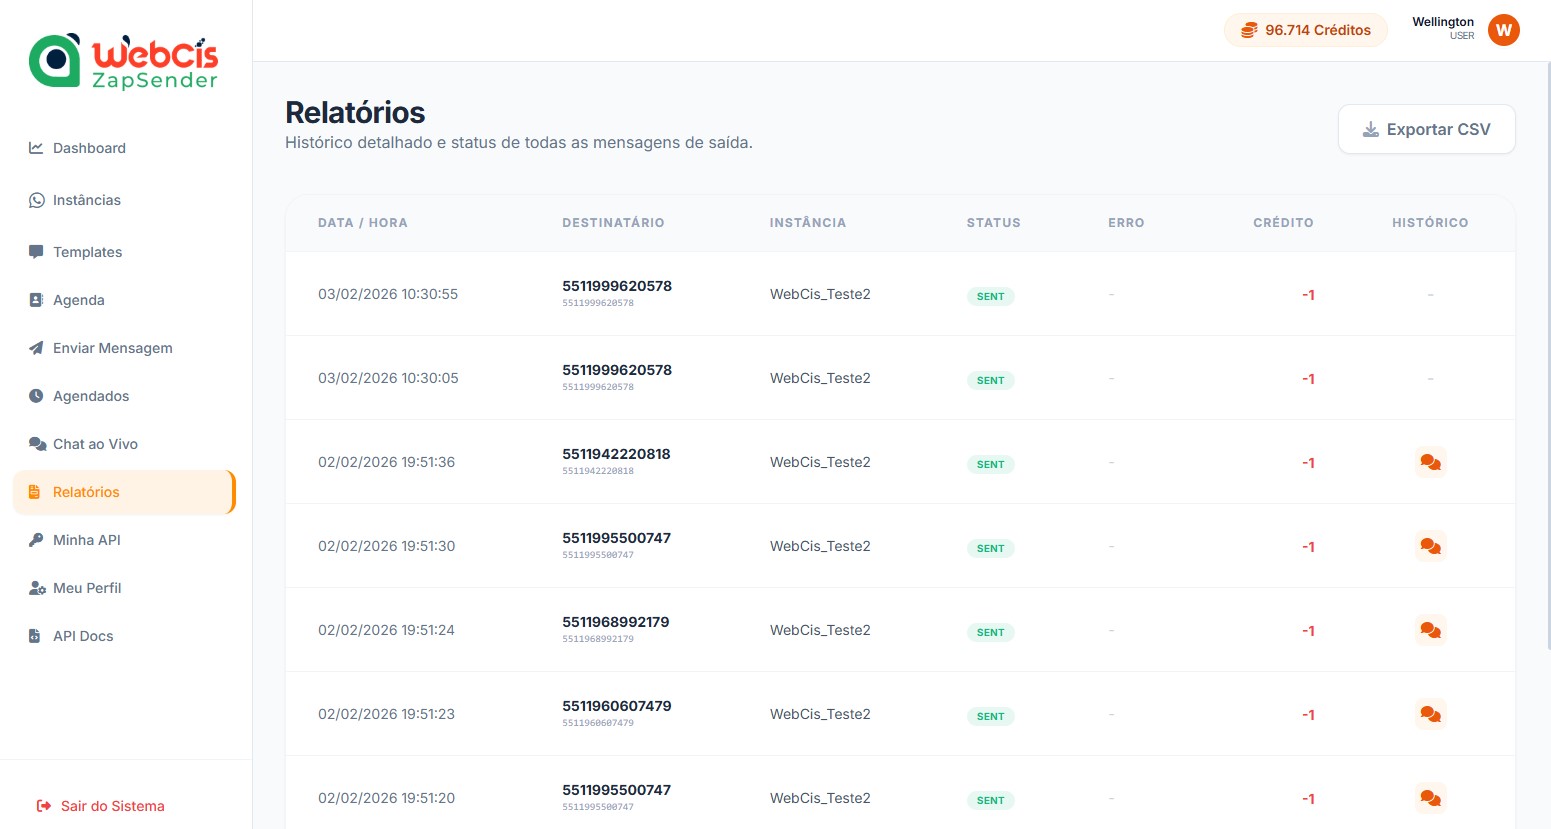Open the API Docs section

point(82,636)
